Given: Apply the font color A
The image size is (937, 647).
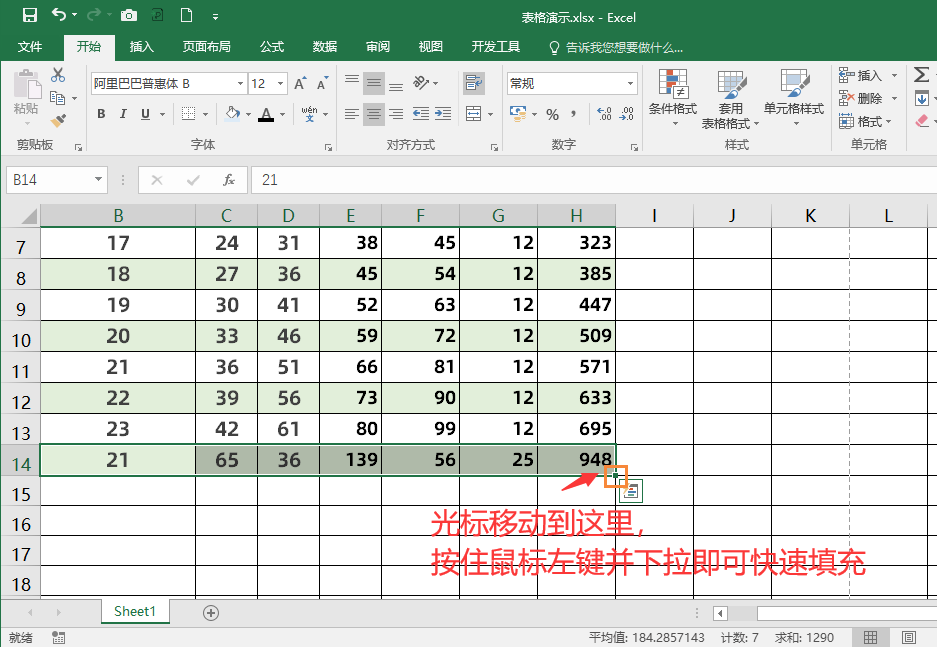Looking at the screenshot, I should (267, 114).
